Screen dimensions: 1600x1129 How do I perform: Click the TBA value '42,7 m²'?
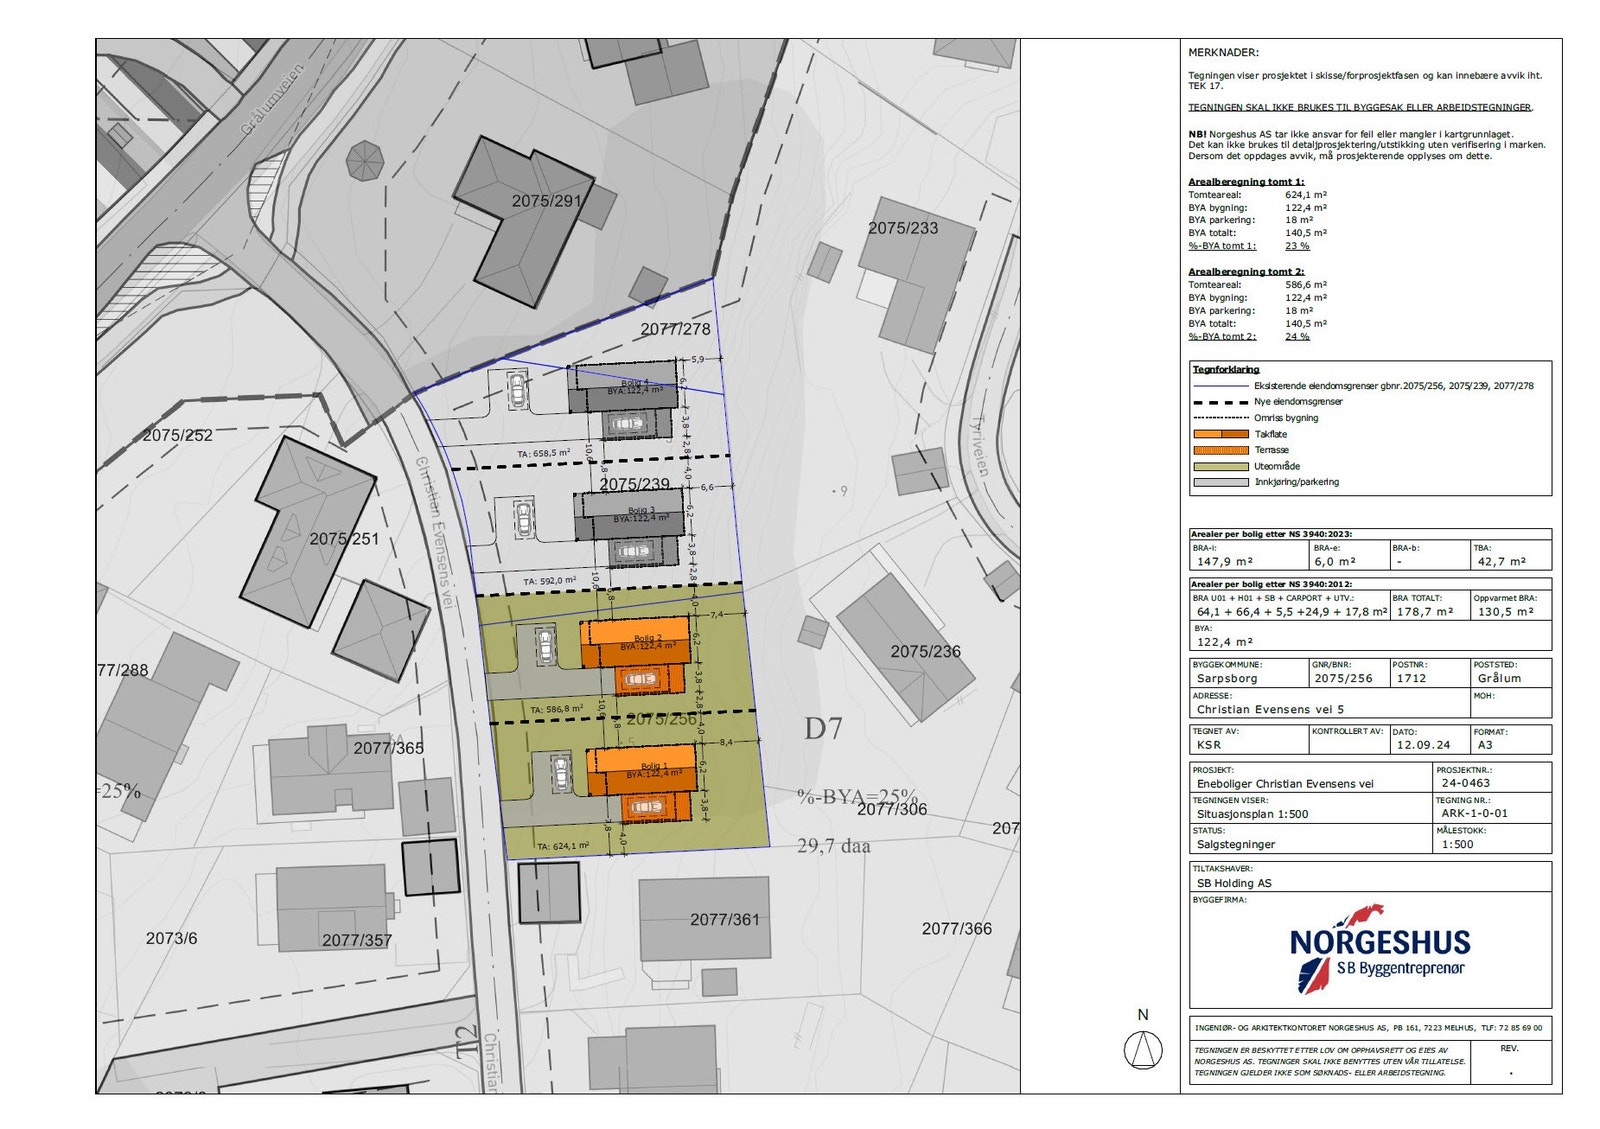pos(1502,562)
